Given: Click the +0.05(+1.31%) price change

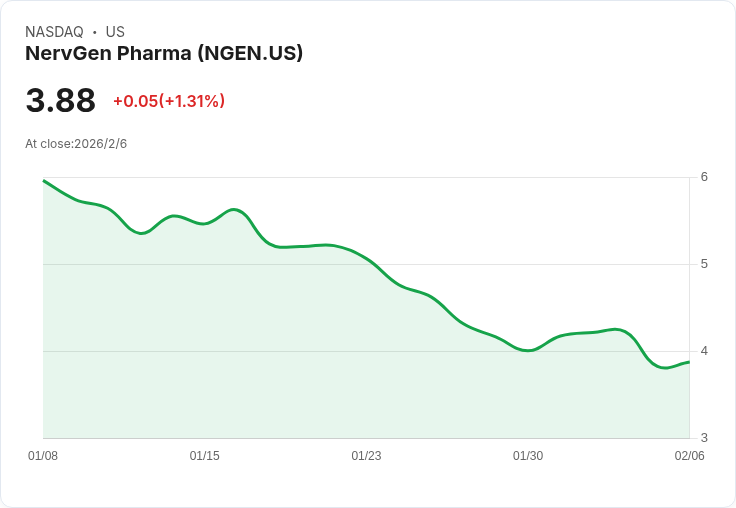Looking at the screenshot, I should (x=168, y=101).
